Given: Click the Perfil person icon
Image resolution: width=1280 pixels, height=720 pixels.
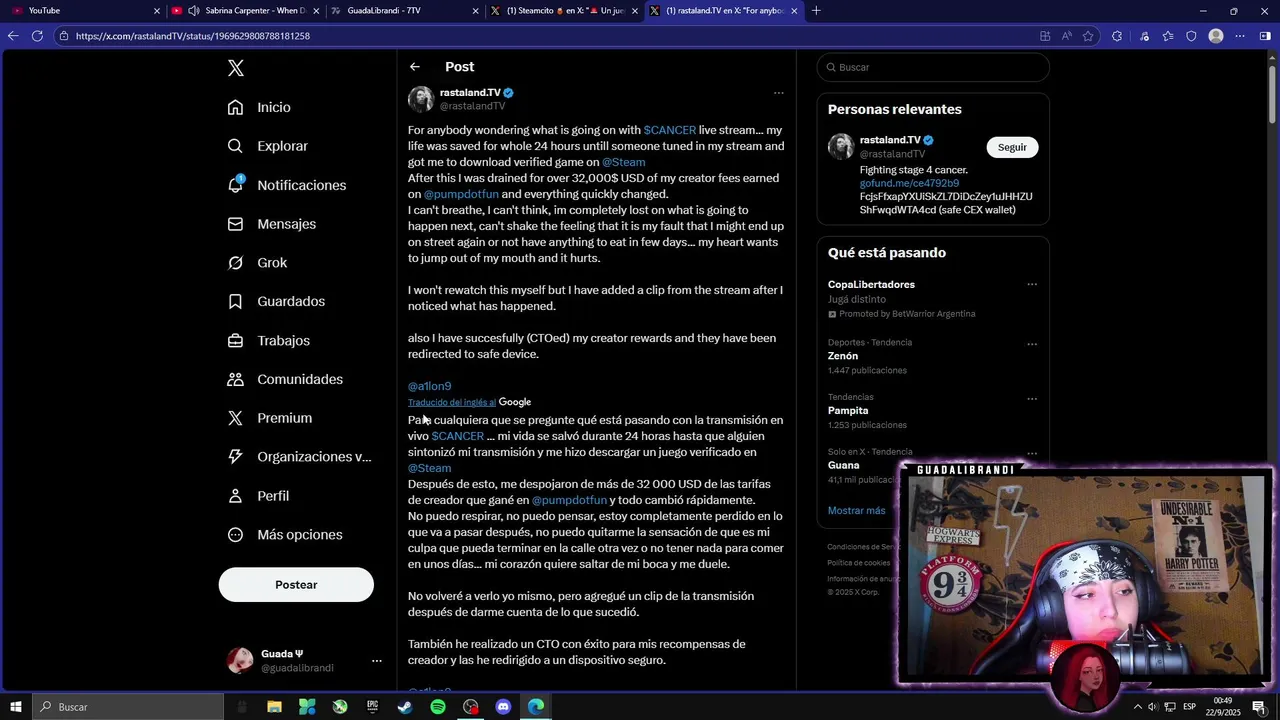Looking at the screenshot, I should point(235,496).
